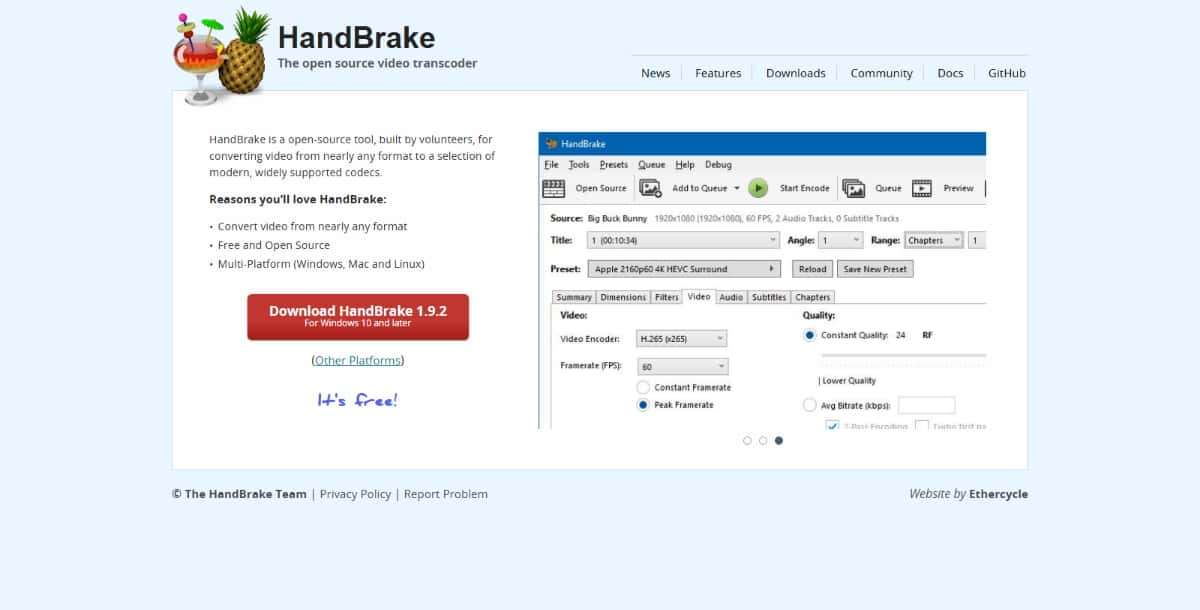Open the Features navigation link
Screen dimensions: 1200x610
[x=718, y=73]
